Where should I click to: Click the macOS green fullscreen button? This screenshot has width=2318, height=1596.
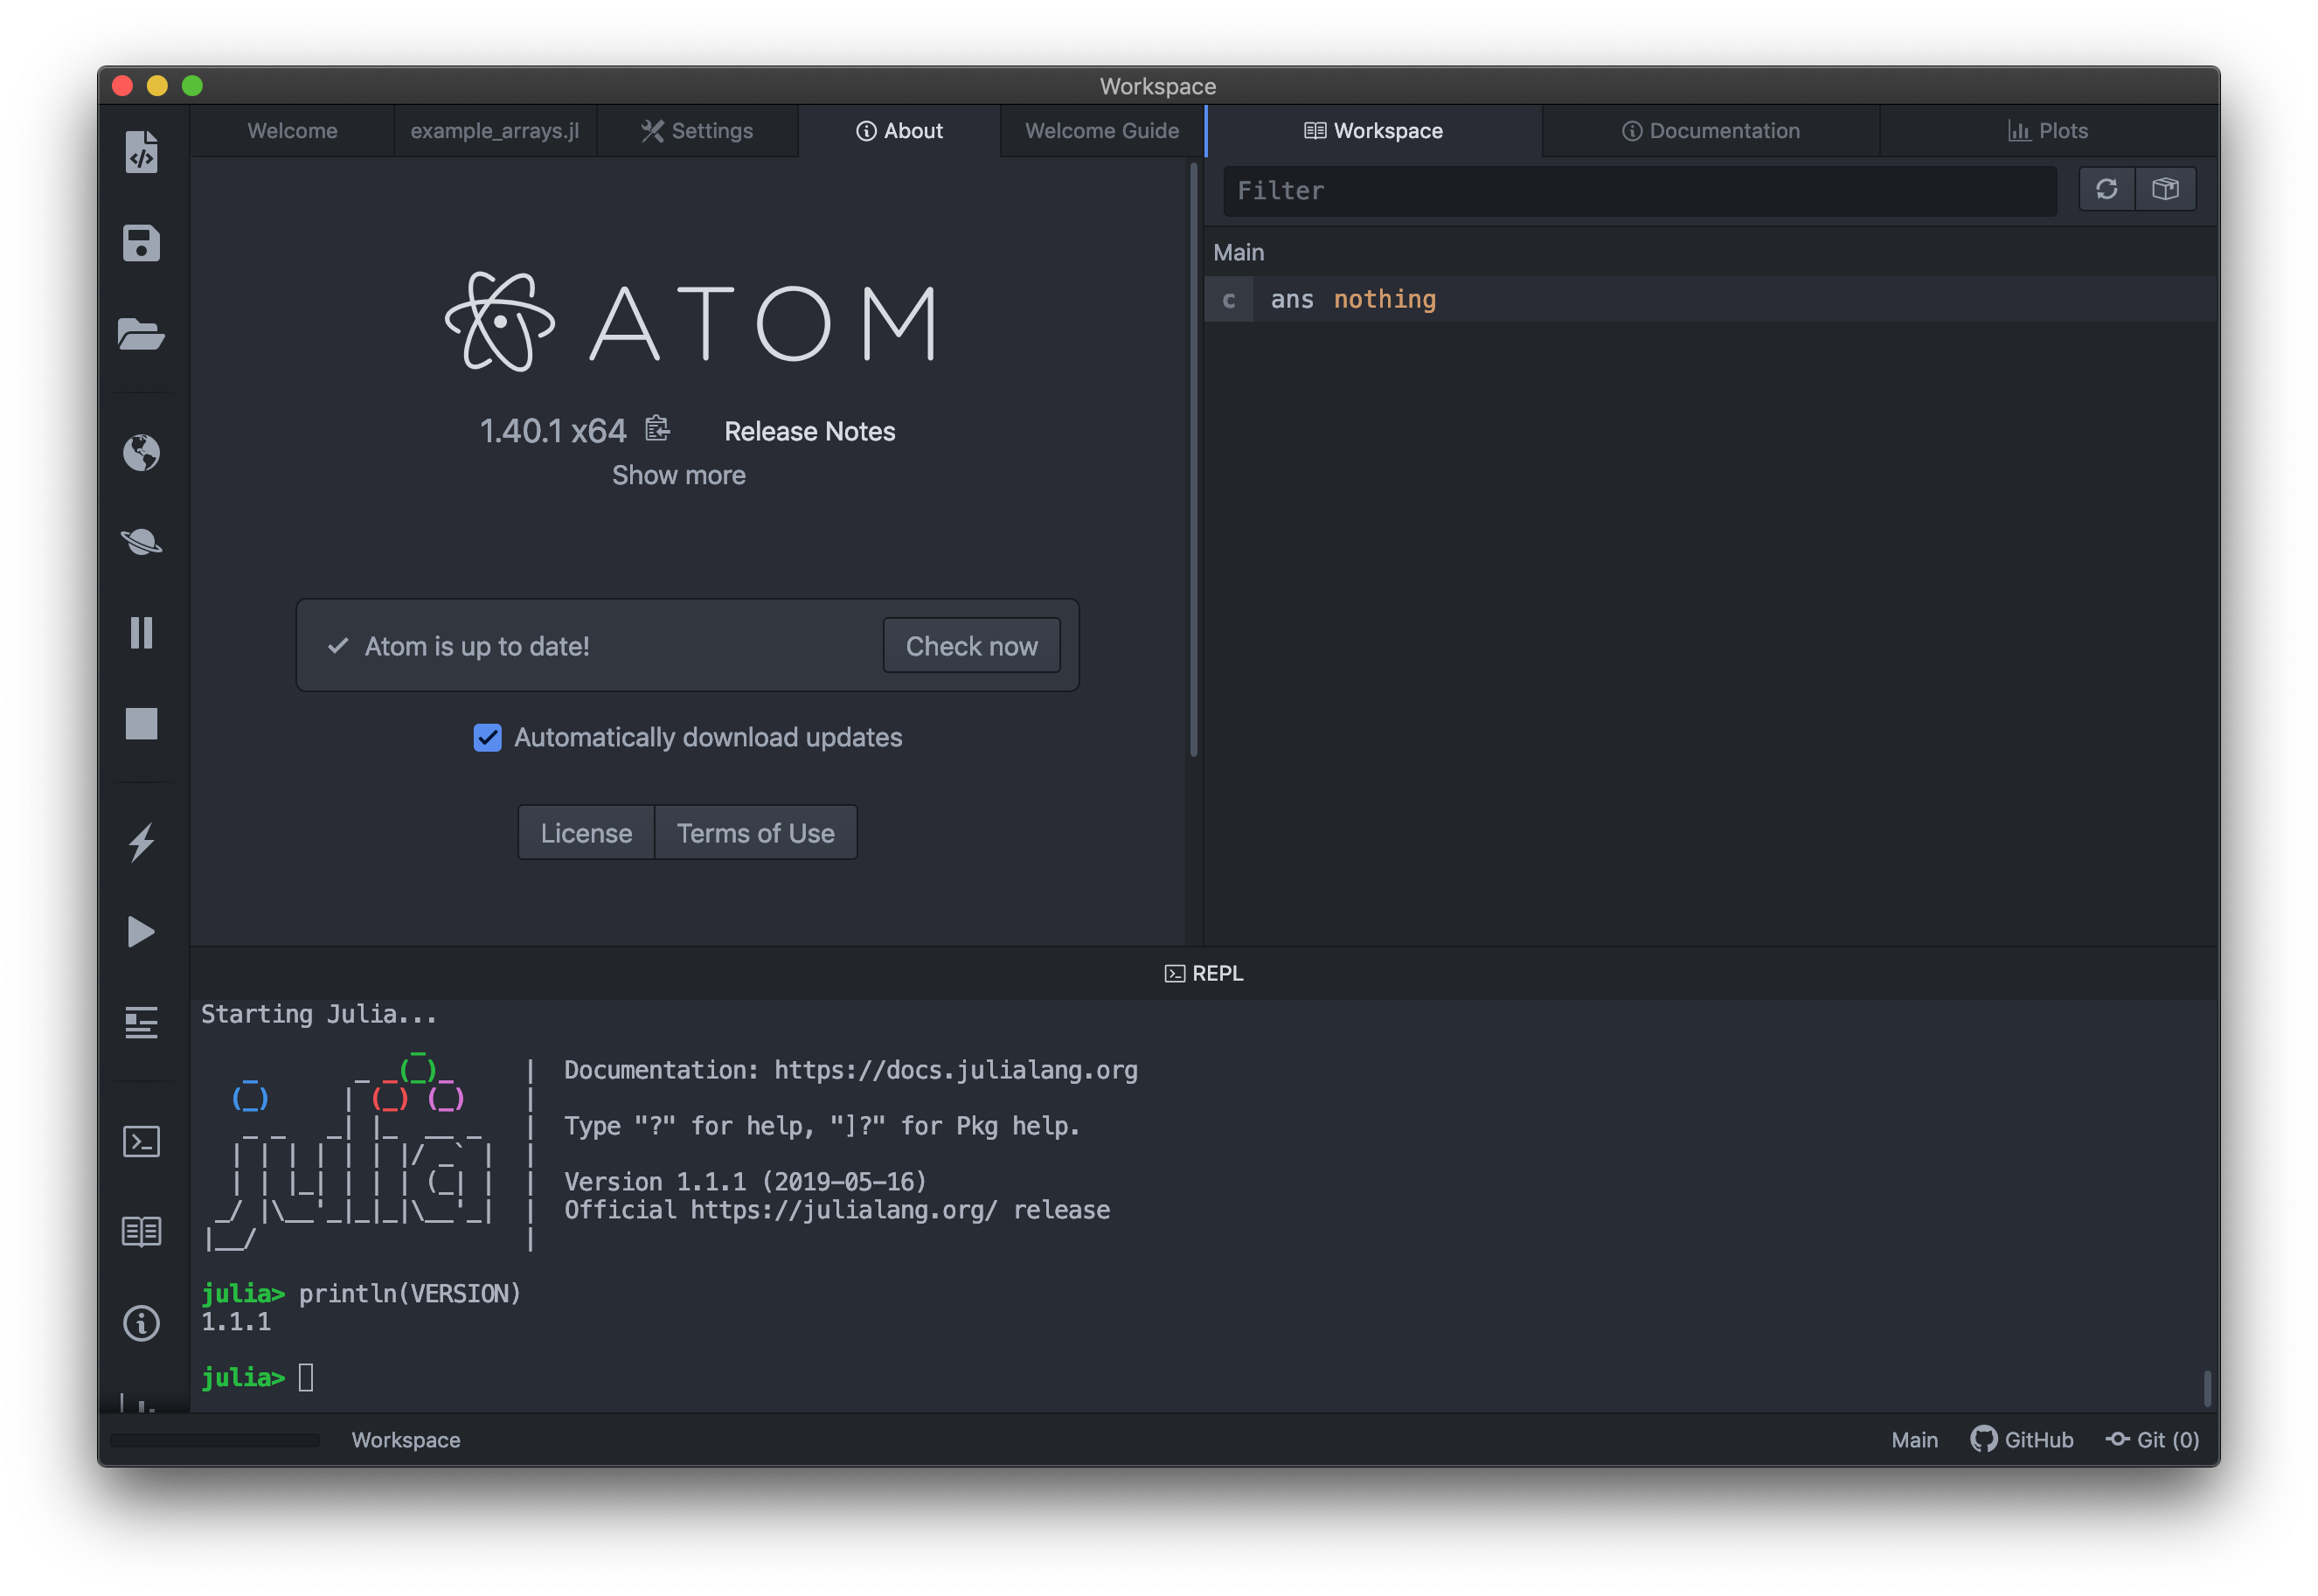click(x=192, y=86)
